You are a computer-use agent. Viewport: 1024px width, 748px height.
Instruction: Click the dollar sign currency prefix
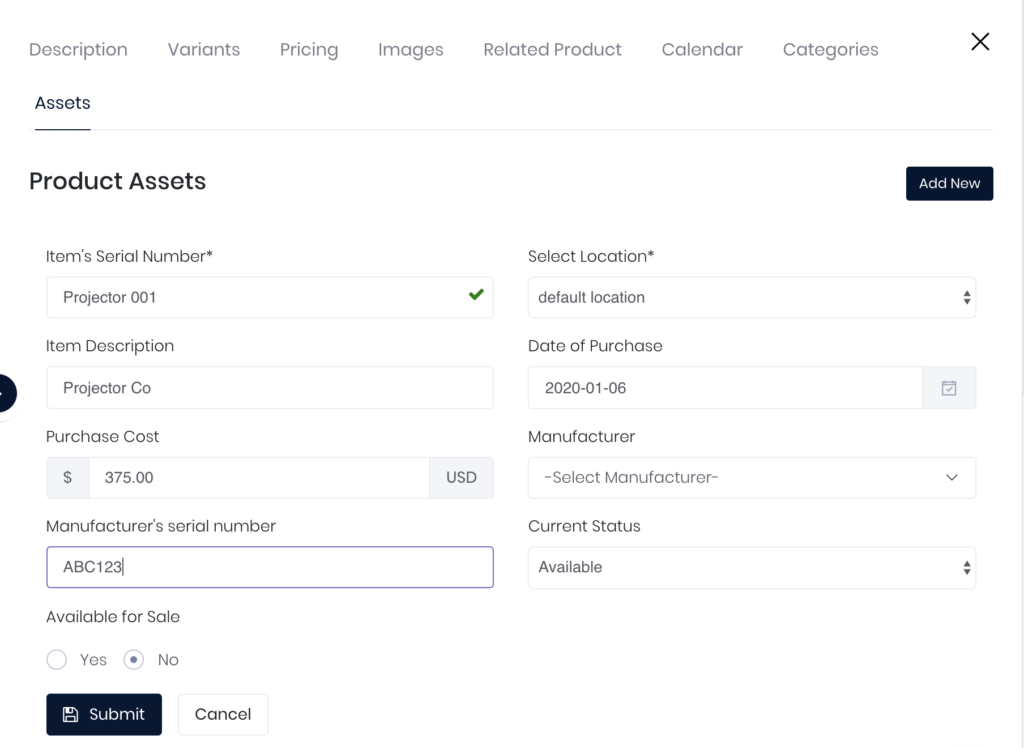(67, 478)
